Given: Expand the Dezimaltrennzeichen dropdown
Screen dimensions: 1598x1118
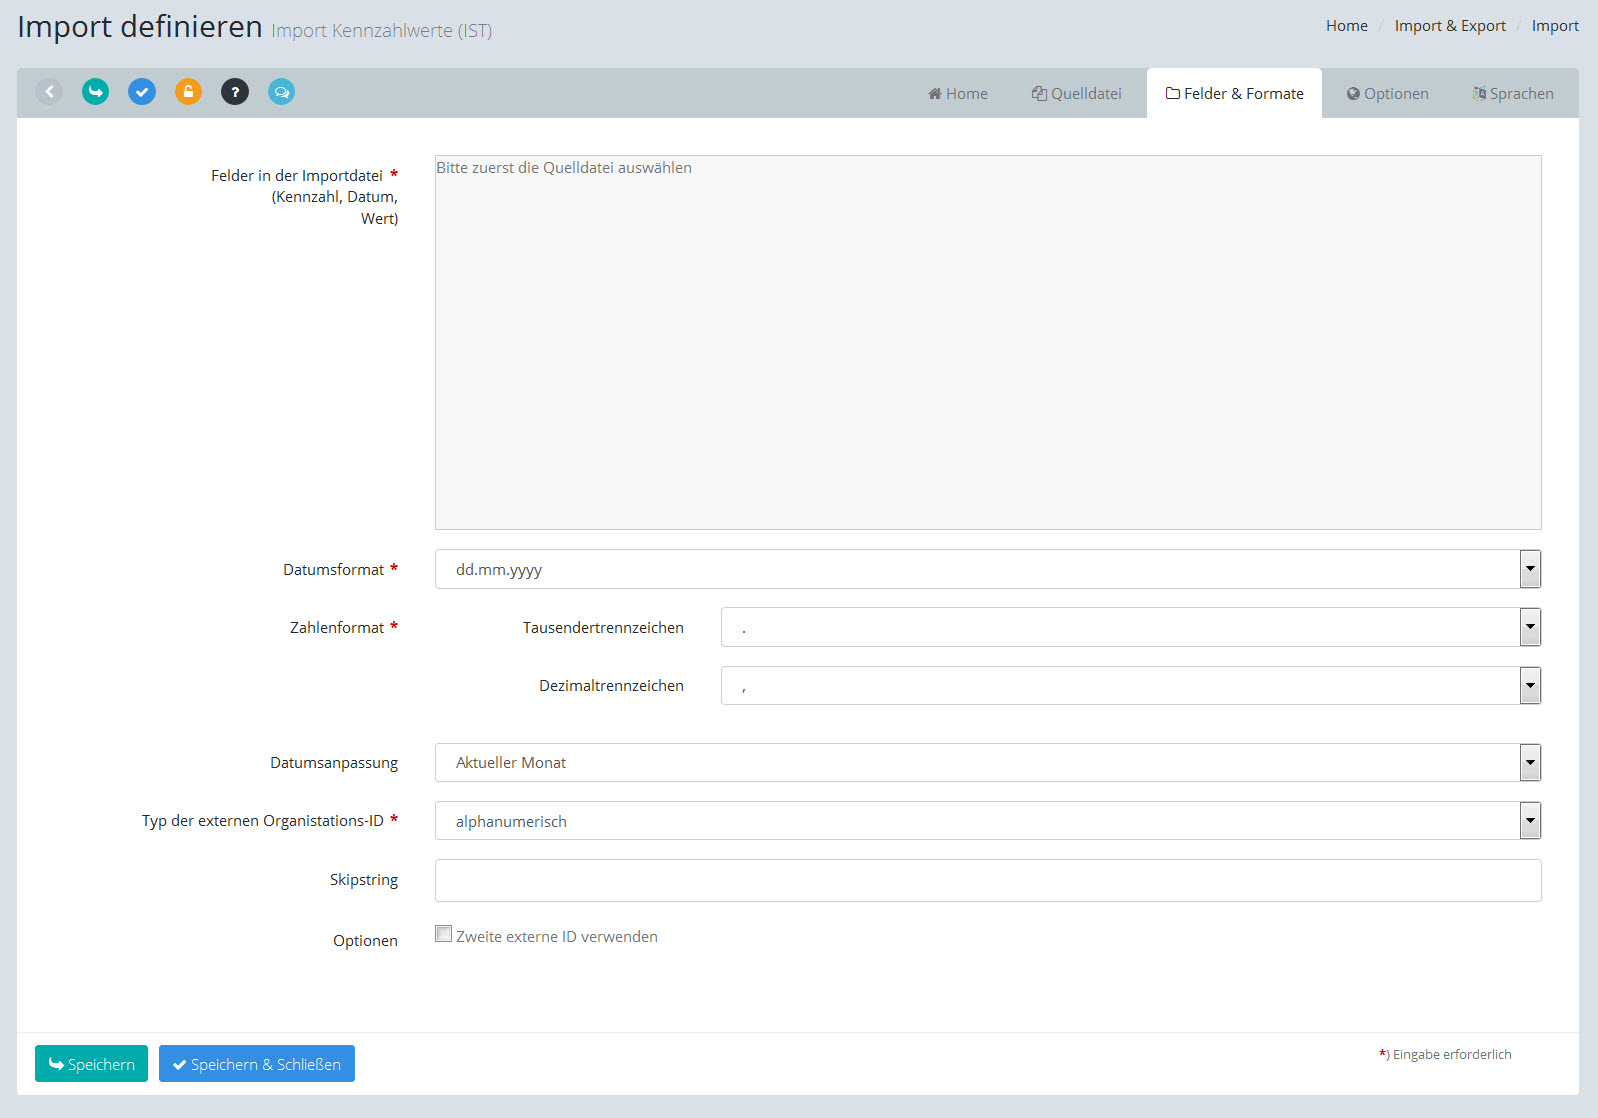Looking at the screenshot, I should [1130, 686].
